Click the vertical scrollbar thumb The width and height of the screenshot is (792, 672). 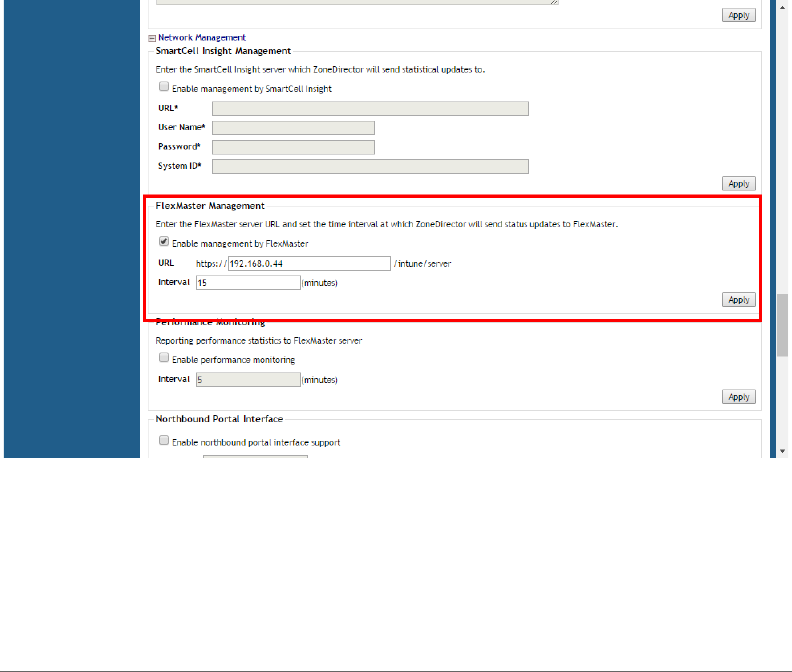click(782, 325)
